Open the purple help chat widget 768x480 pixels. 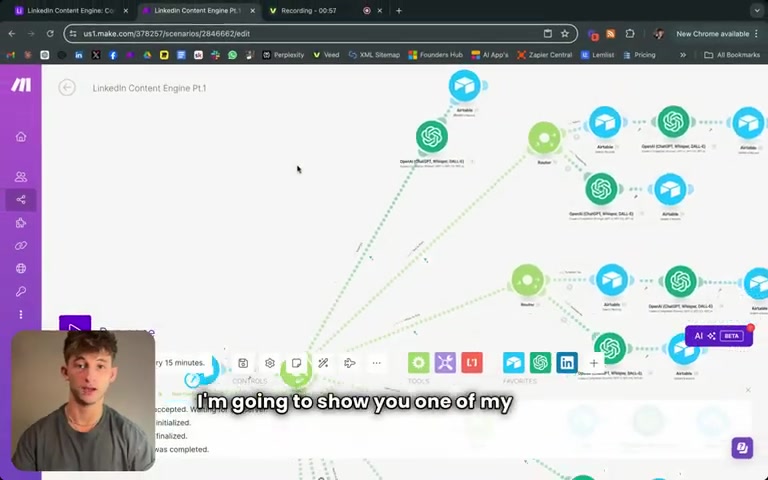[742, 448]
